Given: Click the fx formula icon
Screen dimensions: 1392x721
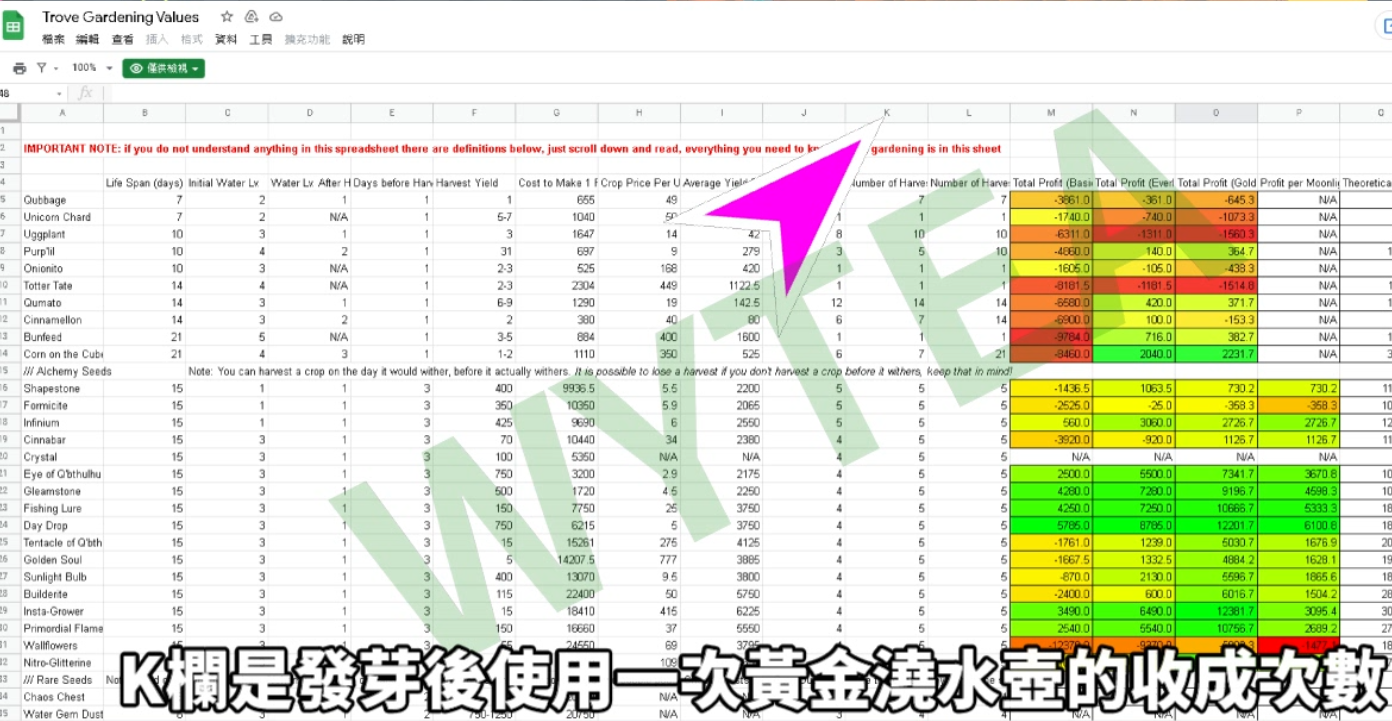Looking at the screenshot, I should tap(85, 93).
